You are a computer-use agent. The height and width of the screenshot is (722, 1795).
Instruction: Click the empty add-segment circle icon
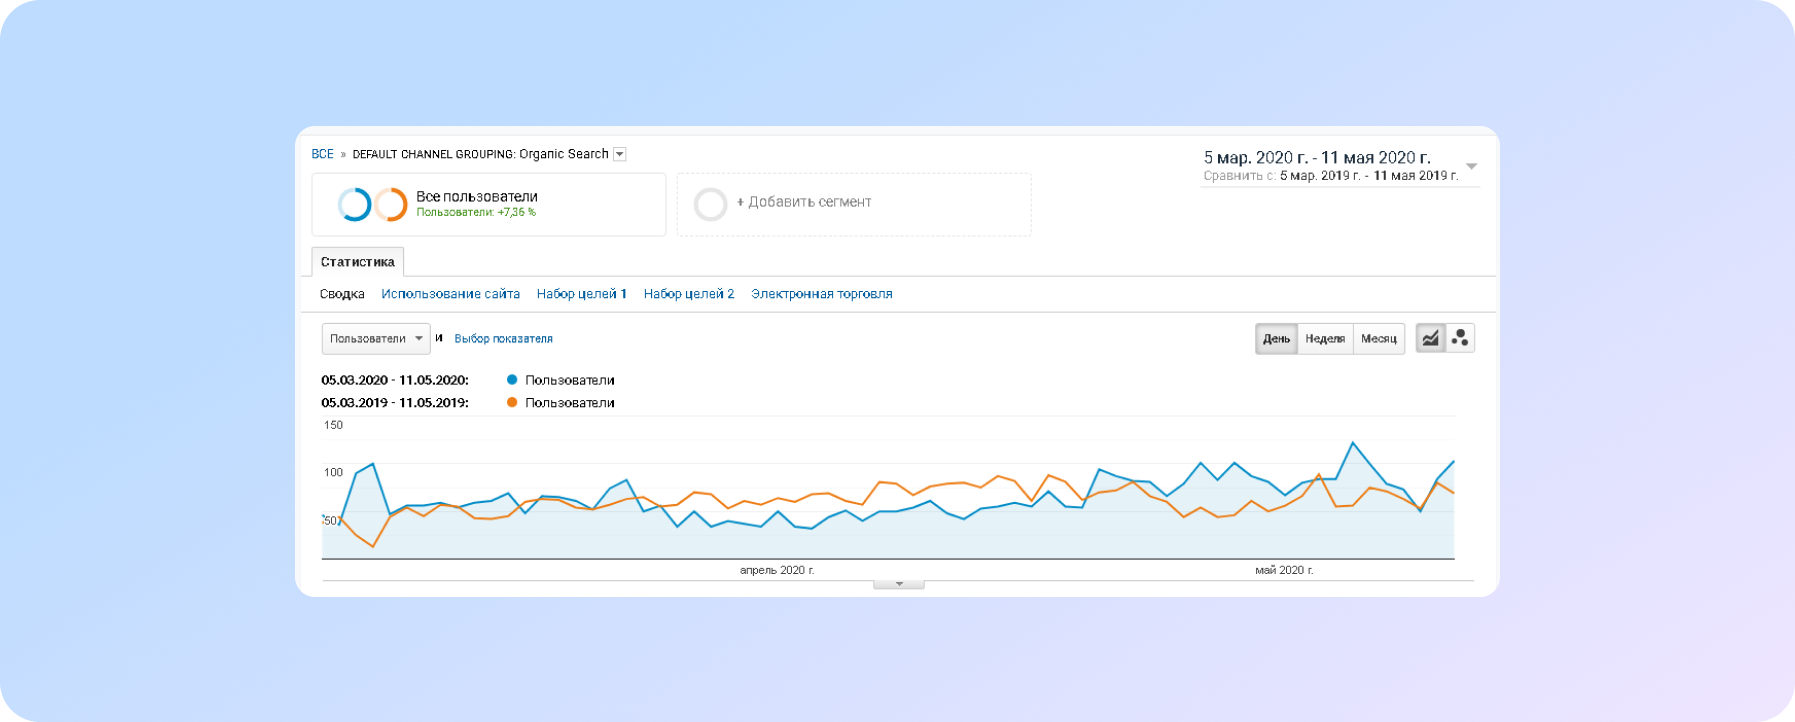pyautogui.click(x=710, y=204)
